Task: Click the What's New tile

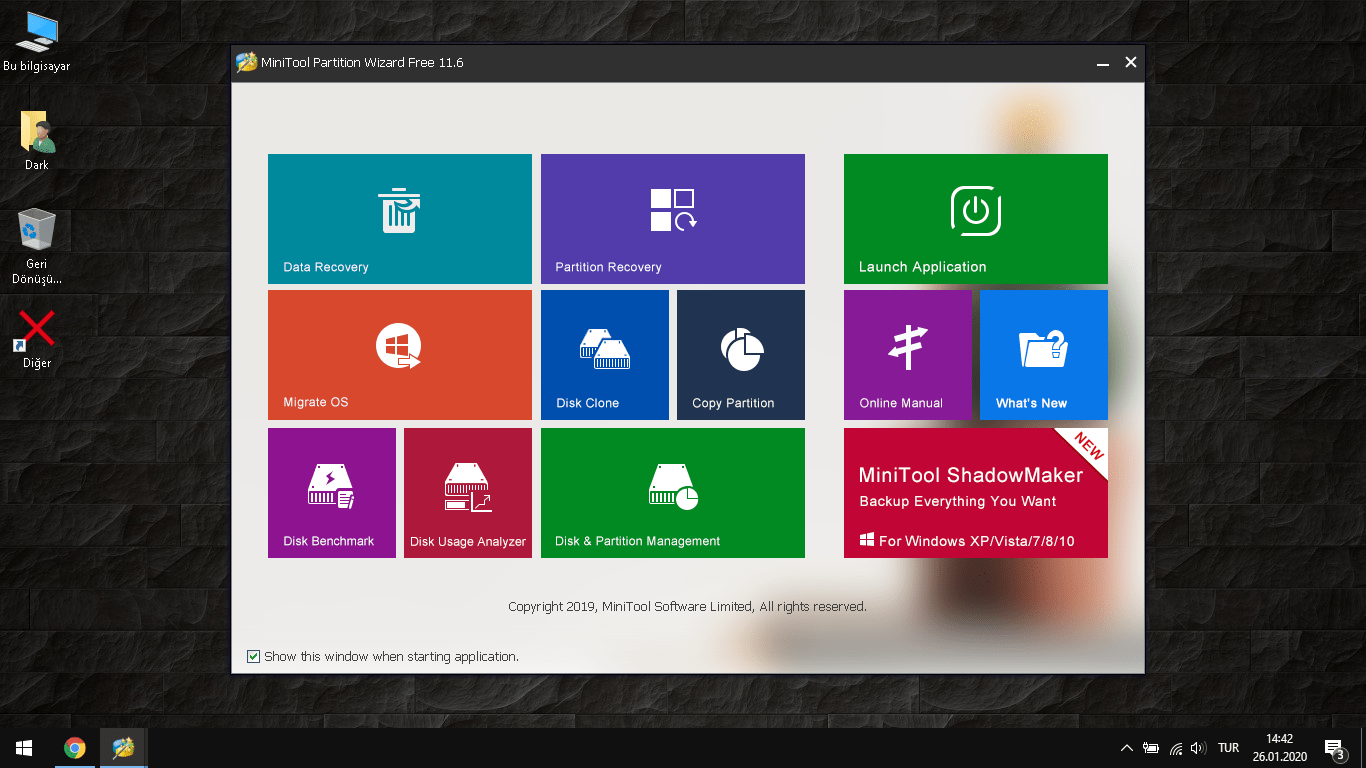Action: point(1044,355)
